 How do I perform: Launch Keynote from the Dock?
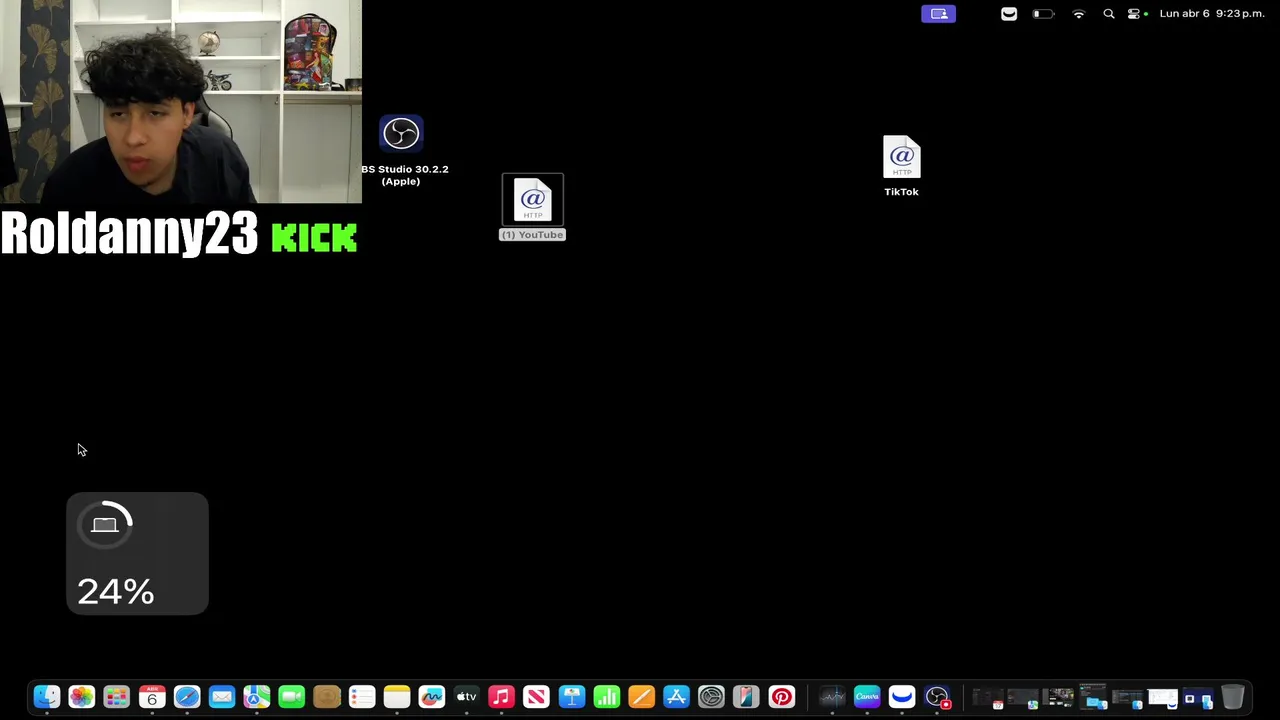[572, 697]
